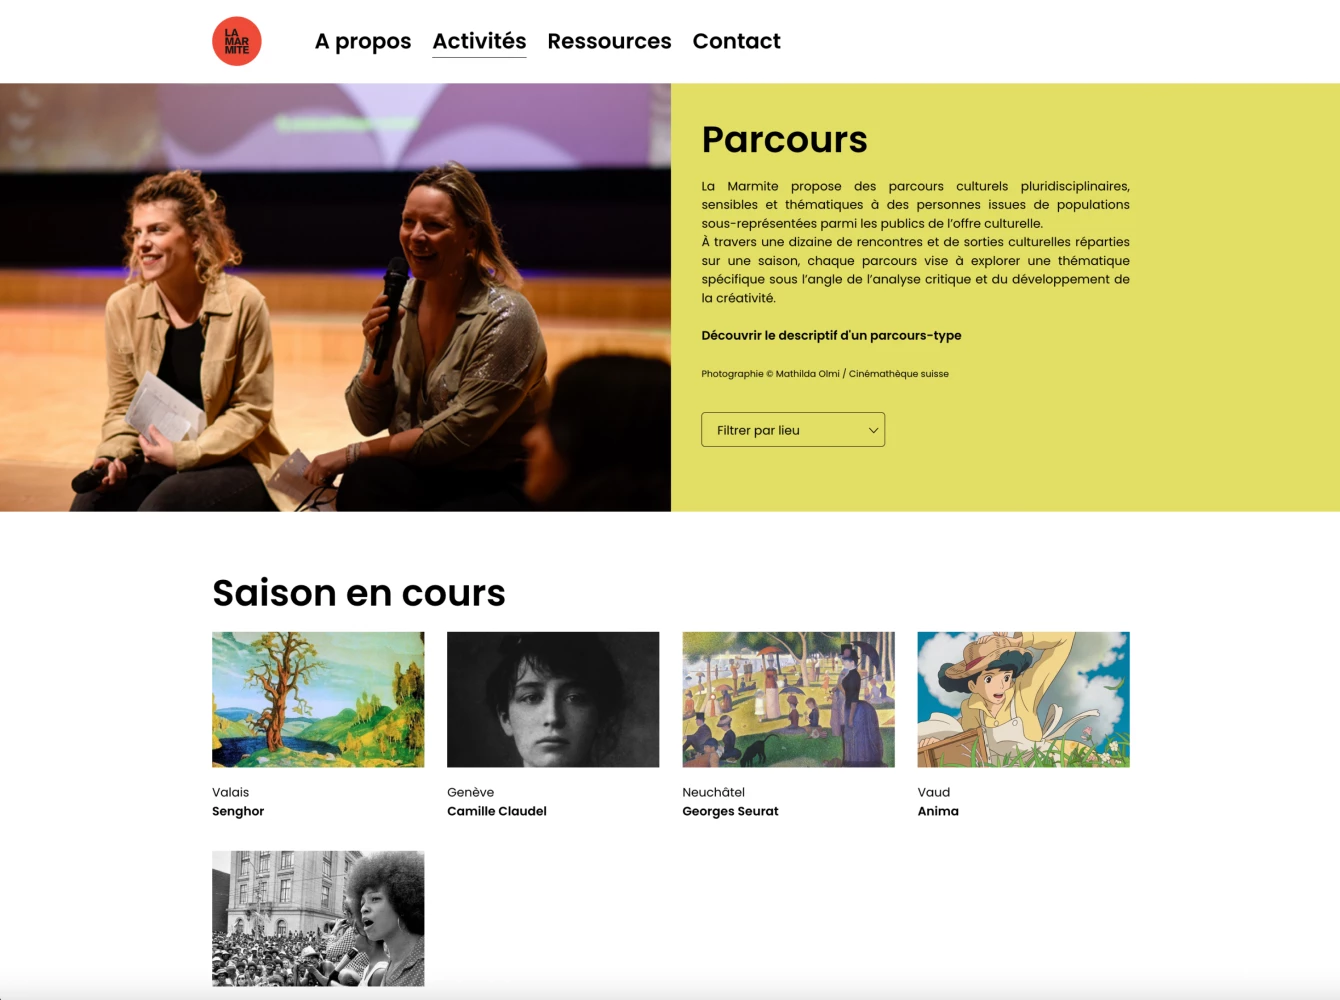Image resolution: width=1340 pixels, height=1000 pixels.
Task: Open the Senghor landscape painting thumbnail
Action: tap(318, 699)
